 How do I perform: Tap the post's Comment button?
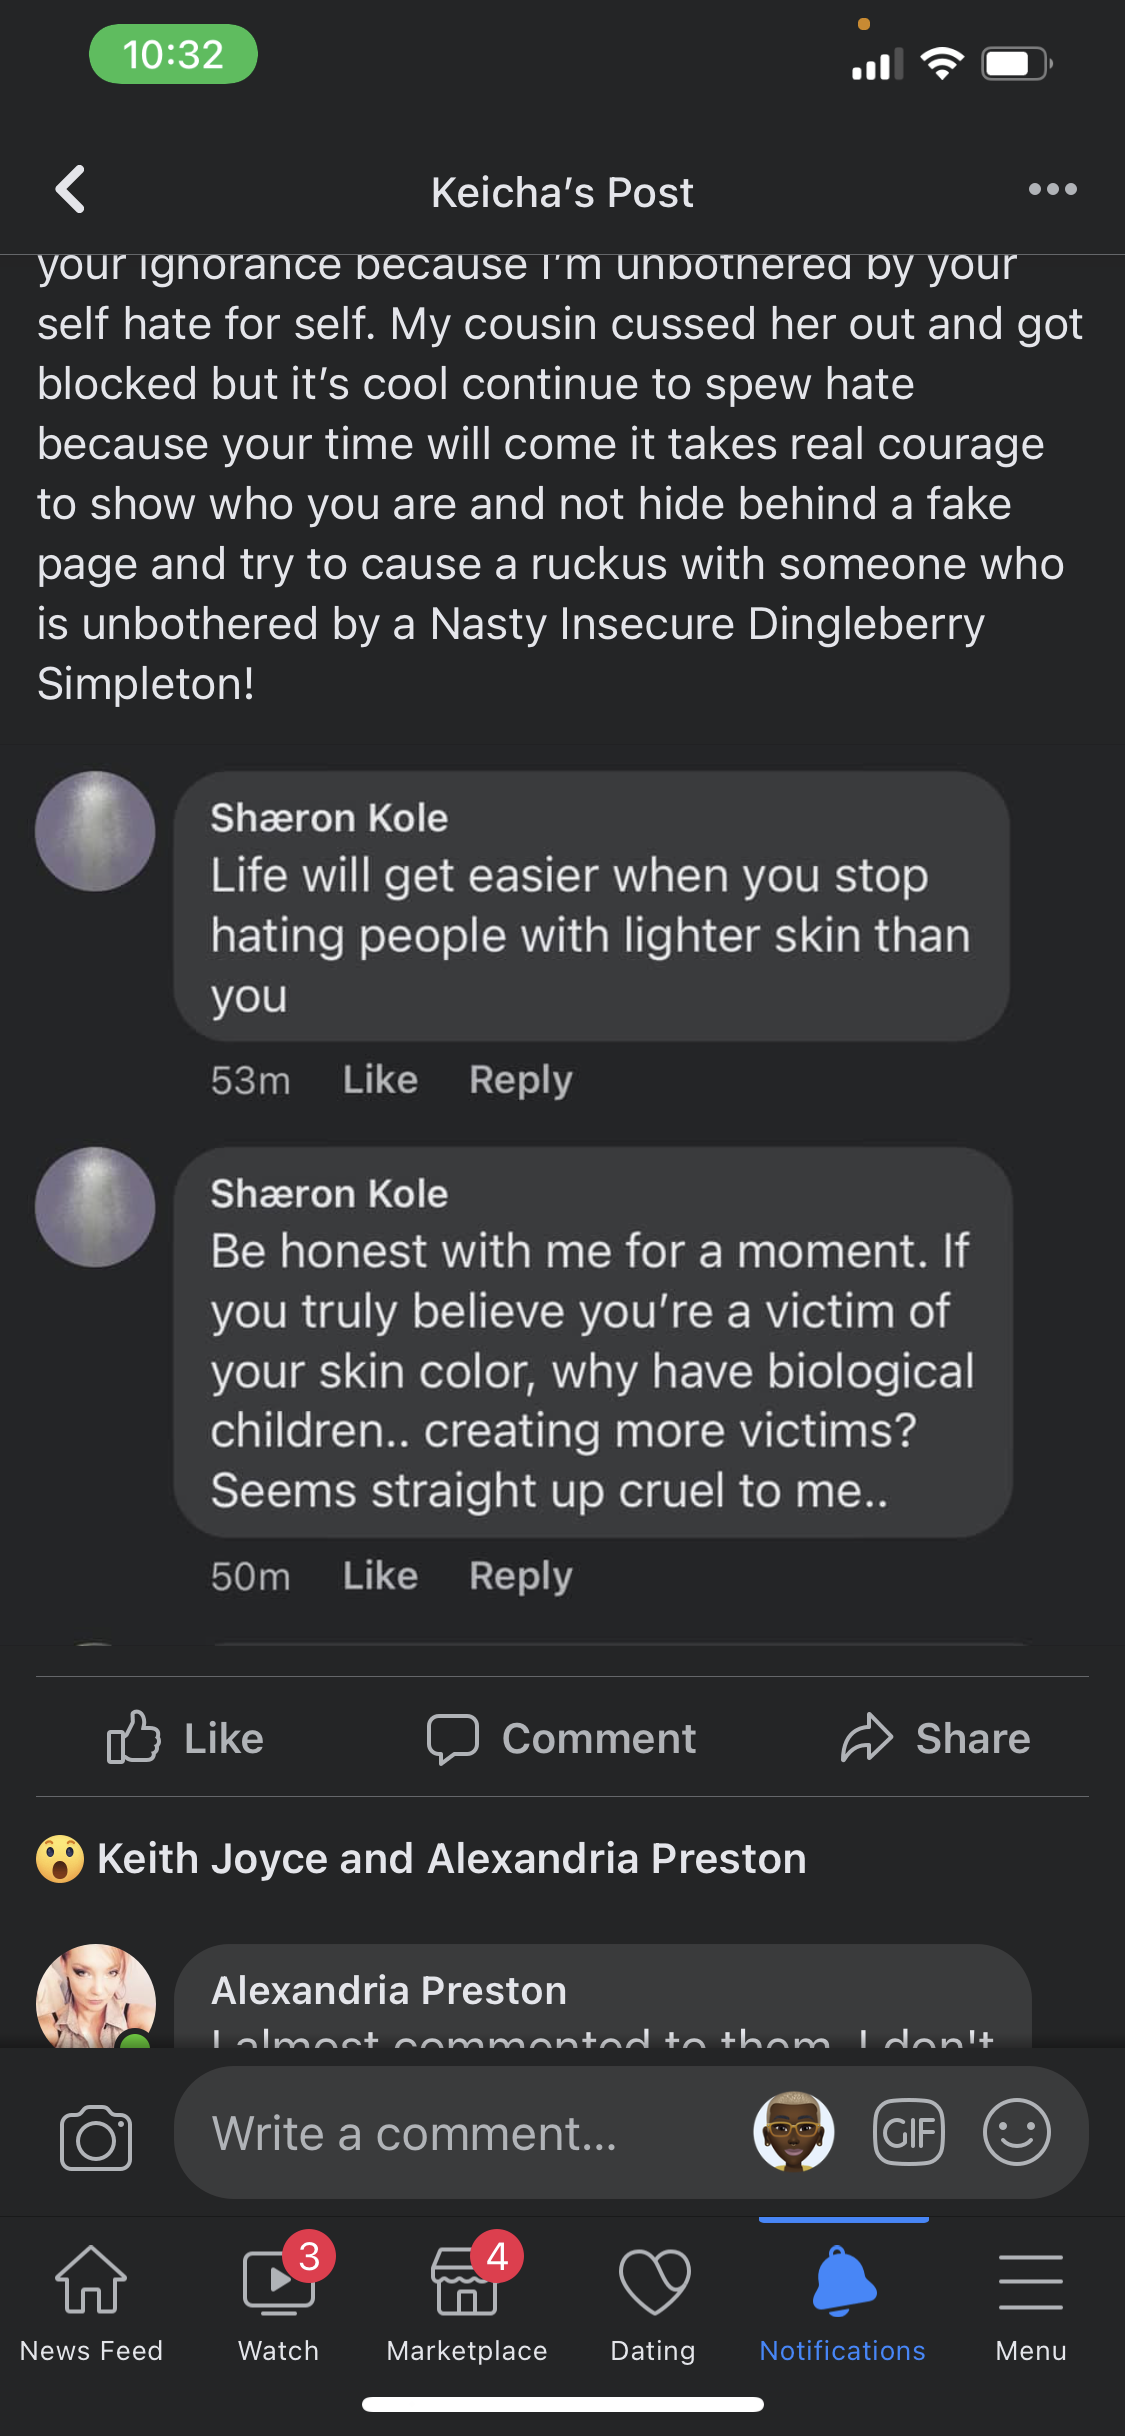click(562, 1738)
